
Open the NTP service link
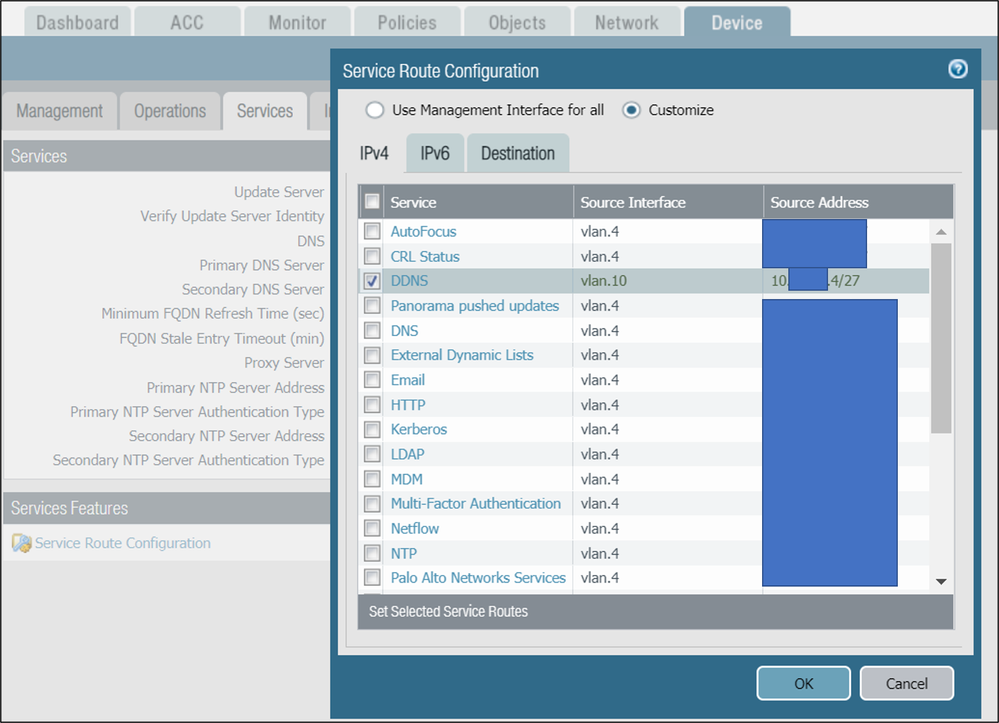coord(403,553)
